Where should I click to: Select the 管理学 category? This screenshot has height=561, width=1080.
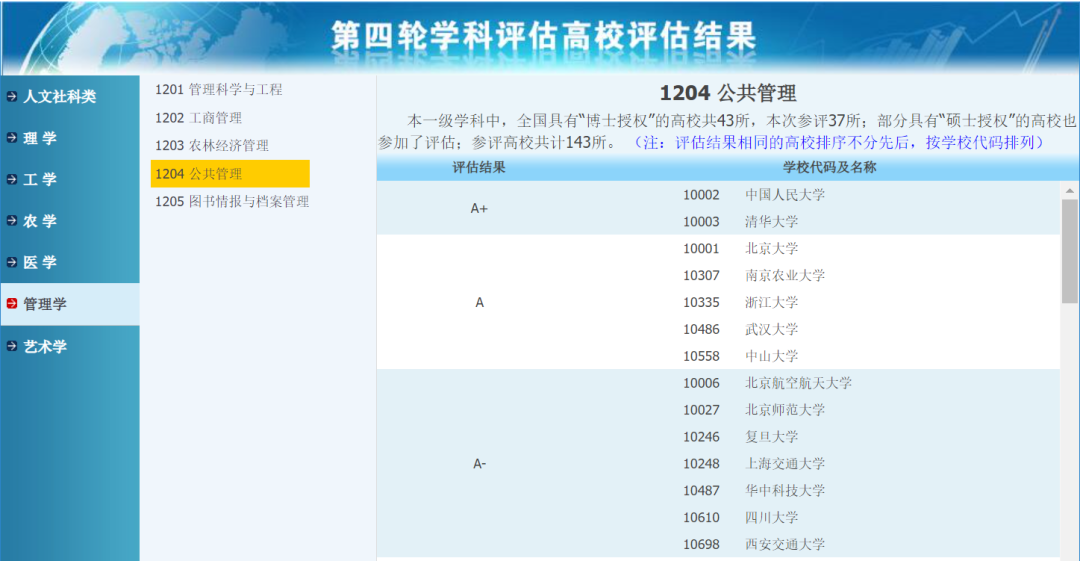click(x=70, y=304)
